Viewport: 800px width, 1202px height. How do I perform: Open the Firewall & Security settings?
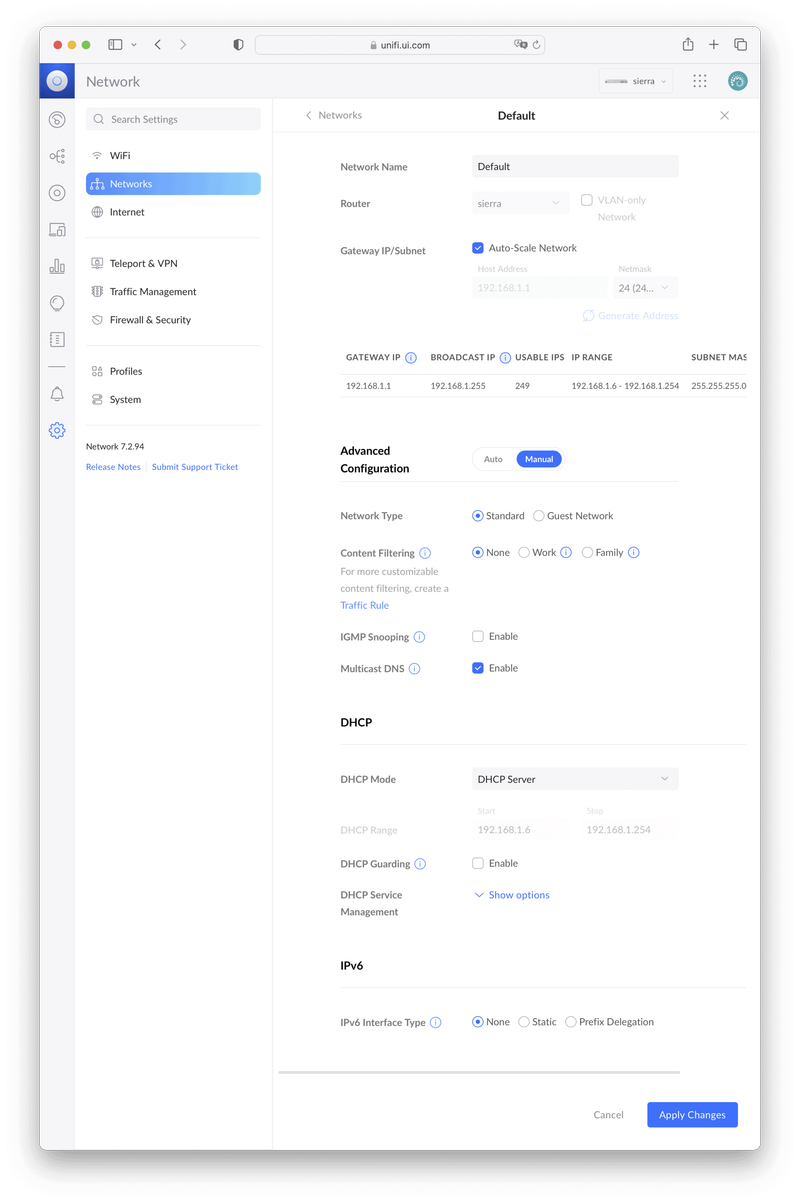[x=150, y=320]
